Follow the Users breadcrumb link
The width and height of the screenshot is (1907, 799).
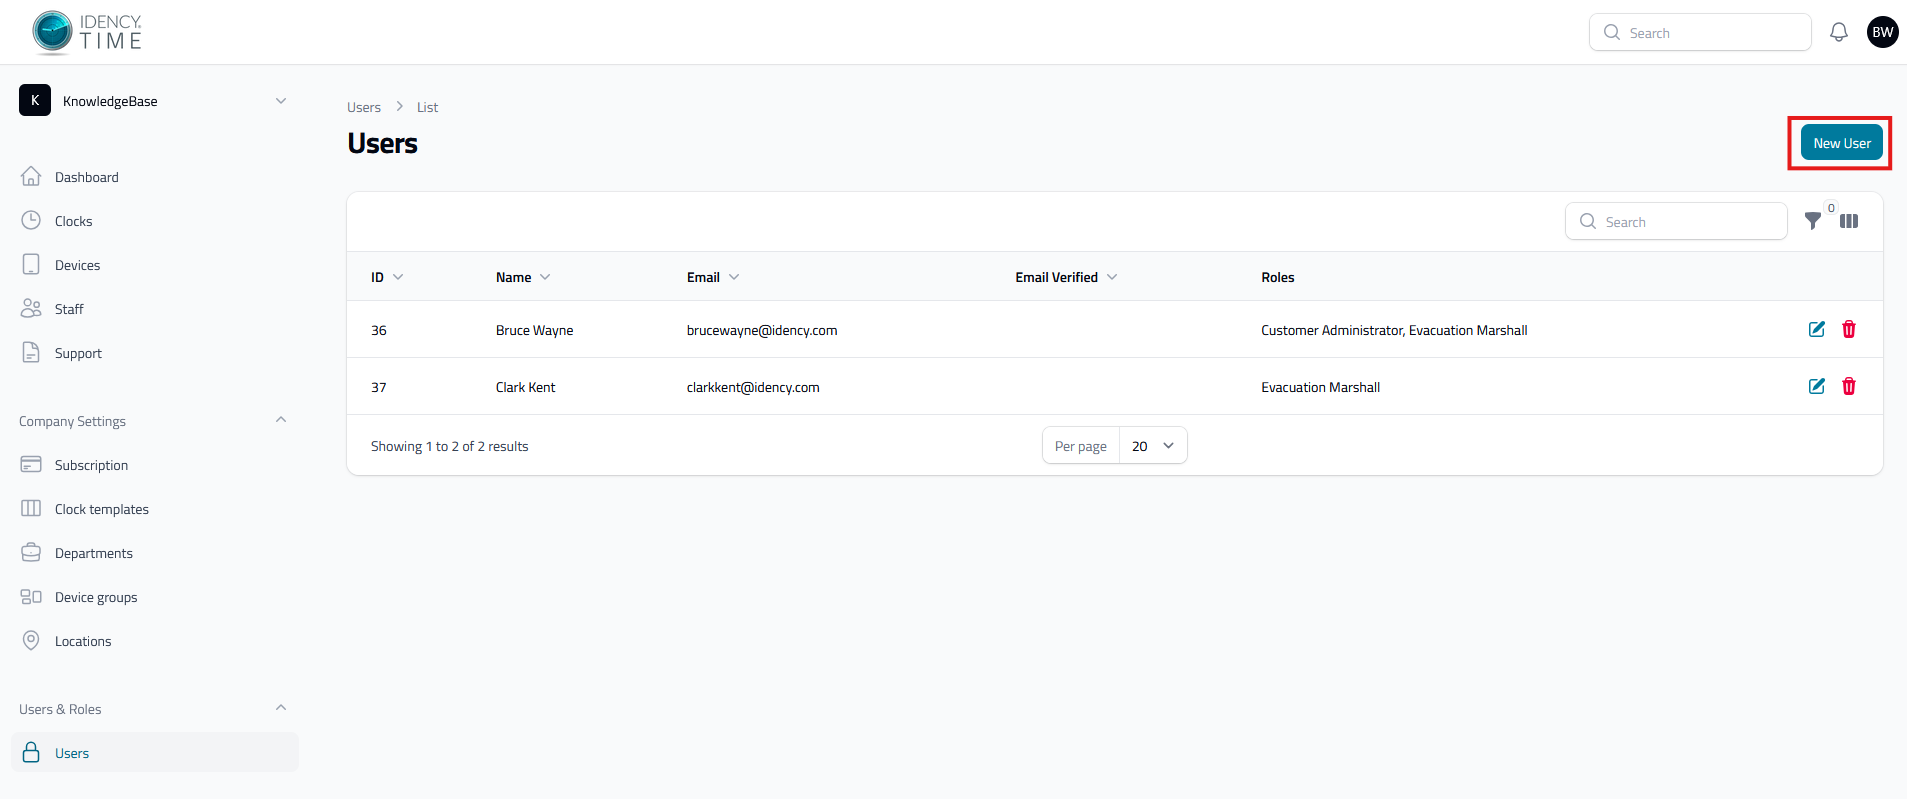(x=364, y=107)
